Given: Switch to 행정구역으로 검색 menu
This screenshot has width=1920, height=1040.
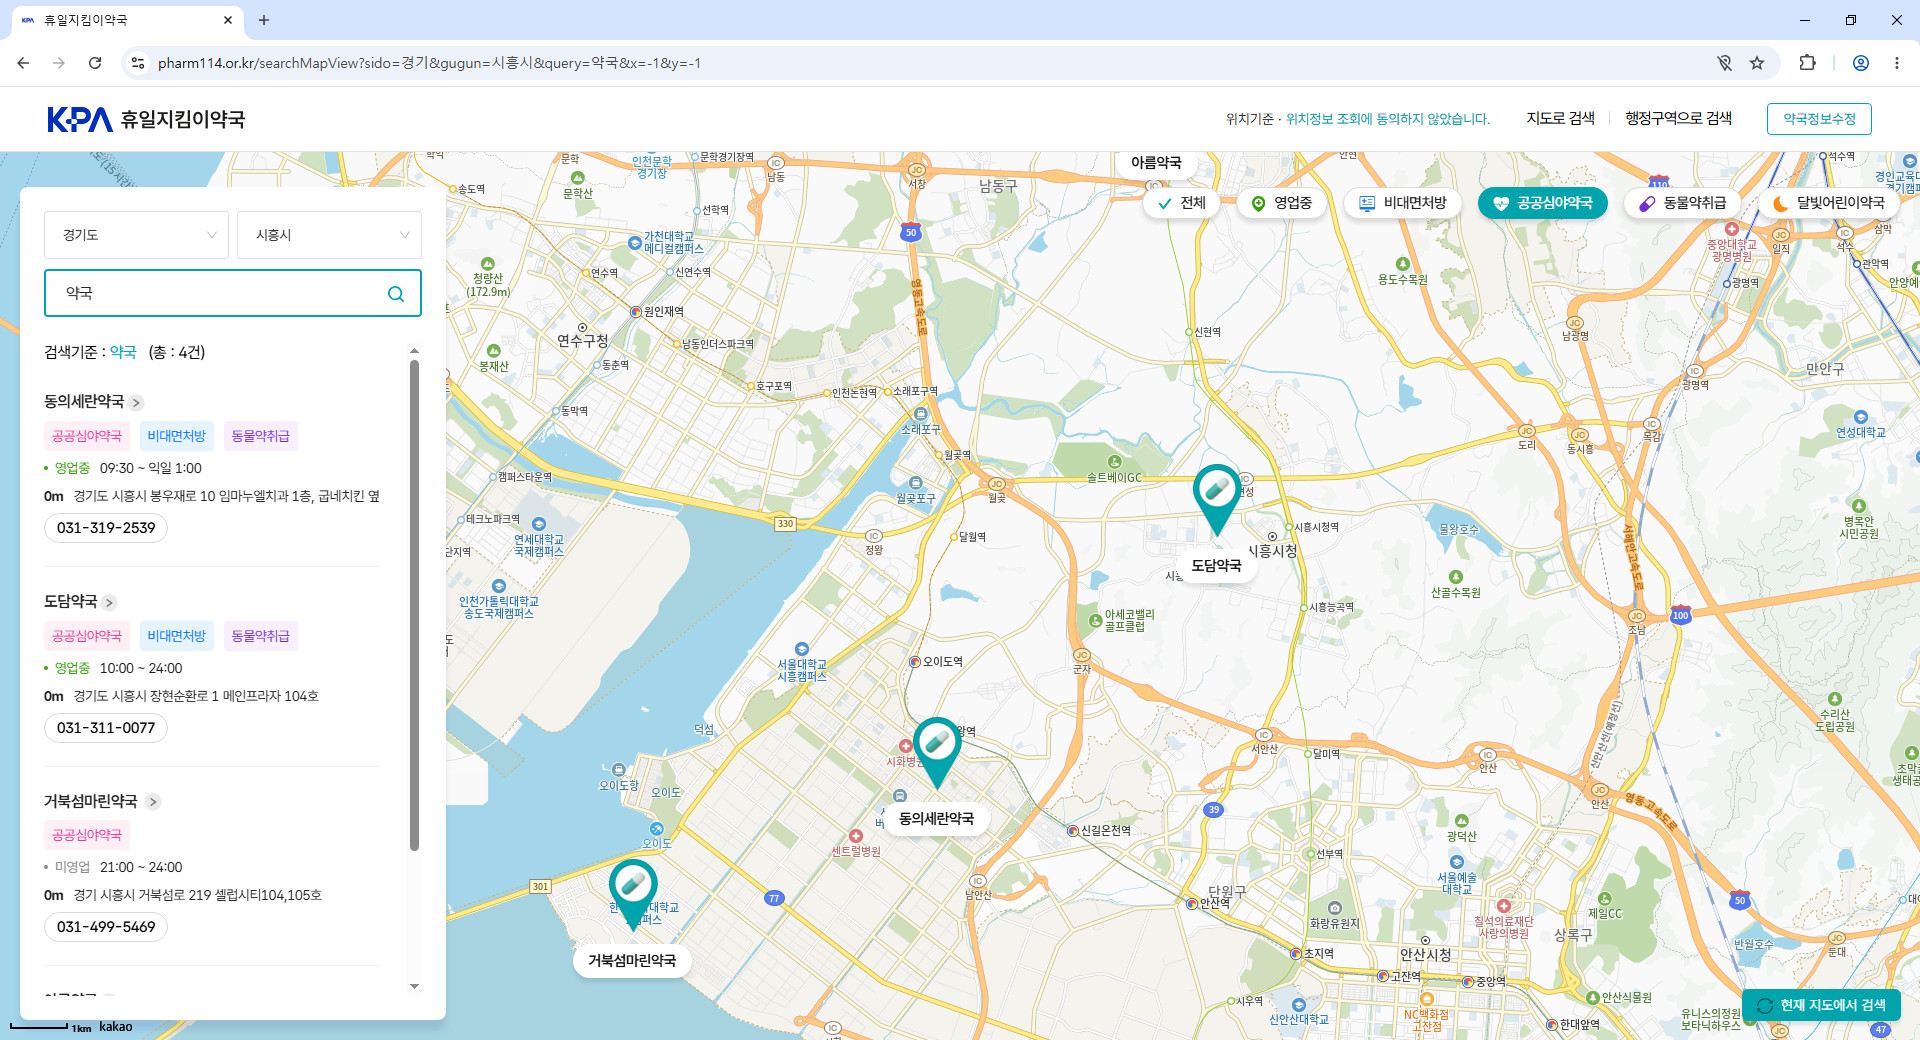Looking at the screenshot, I should click(x=1678, y=118).
